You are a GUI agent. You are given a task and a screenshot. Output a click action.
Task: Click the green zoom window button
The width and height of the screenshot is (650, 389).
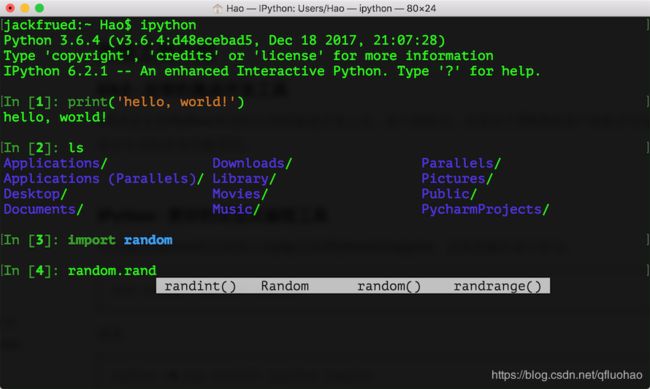coord(39,8)
